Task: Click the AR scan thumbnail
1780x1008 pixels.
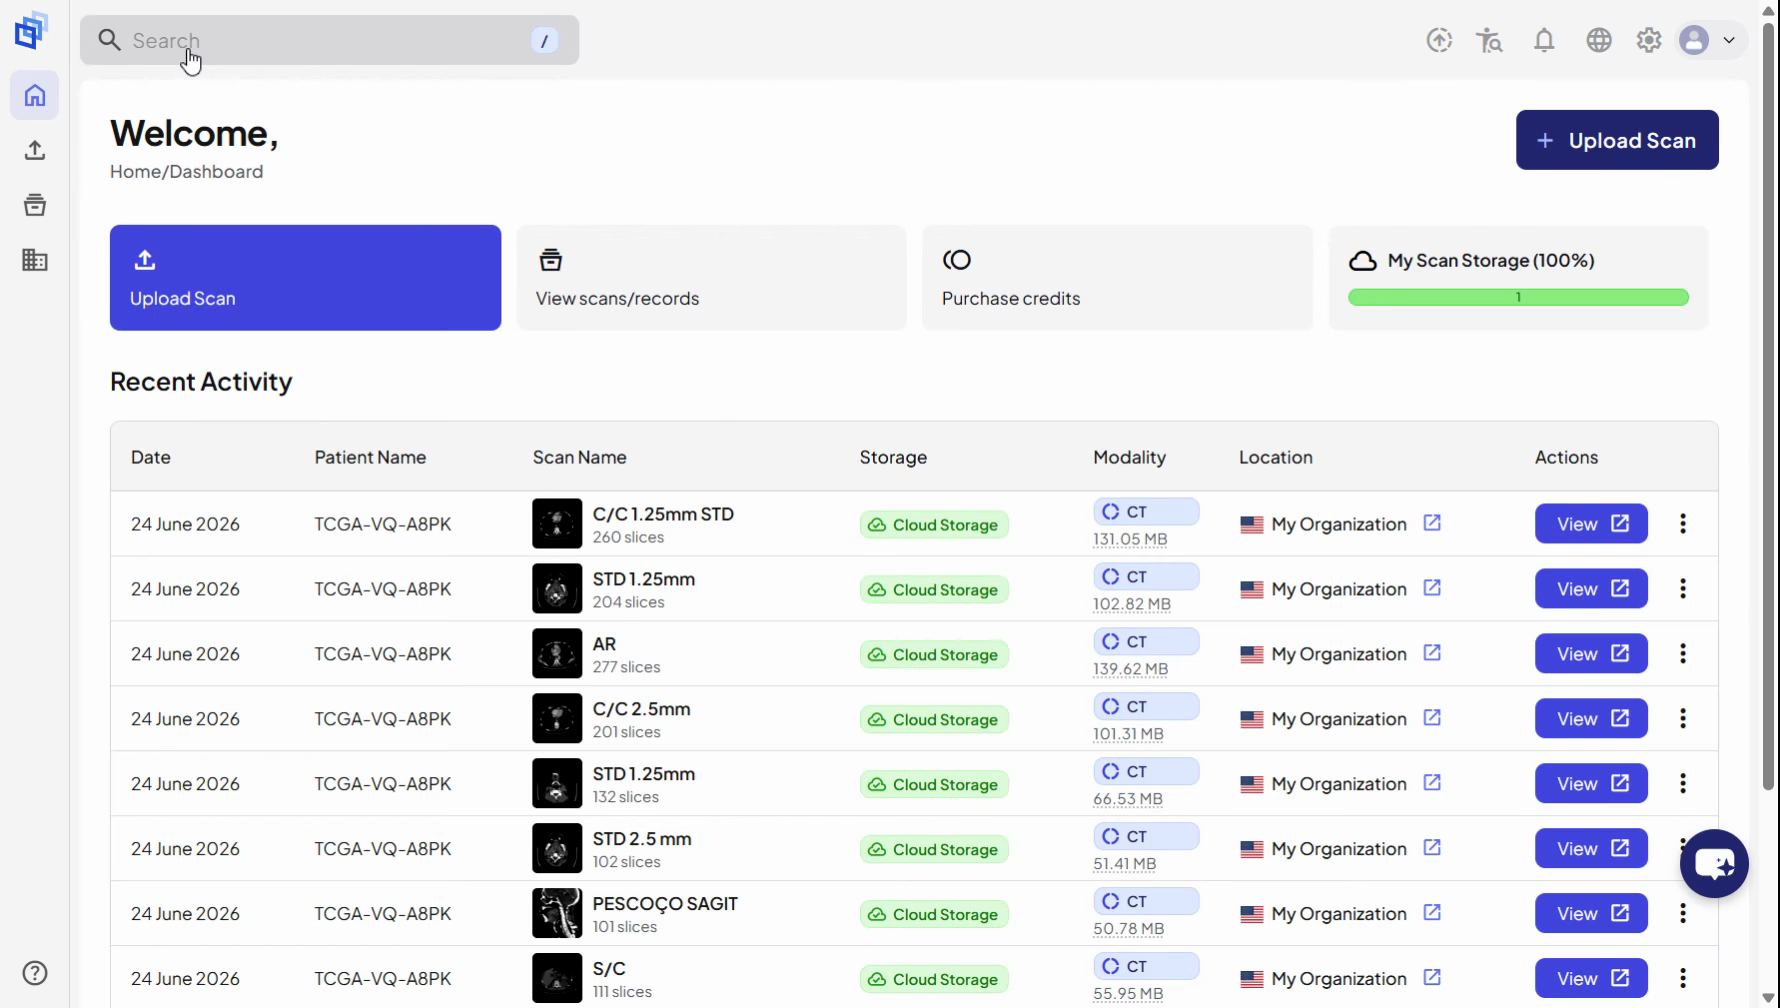Action: click(x=557, y=654)
